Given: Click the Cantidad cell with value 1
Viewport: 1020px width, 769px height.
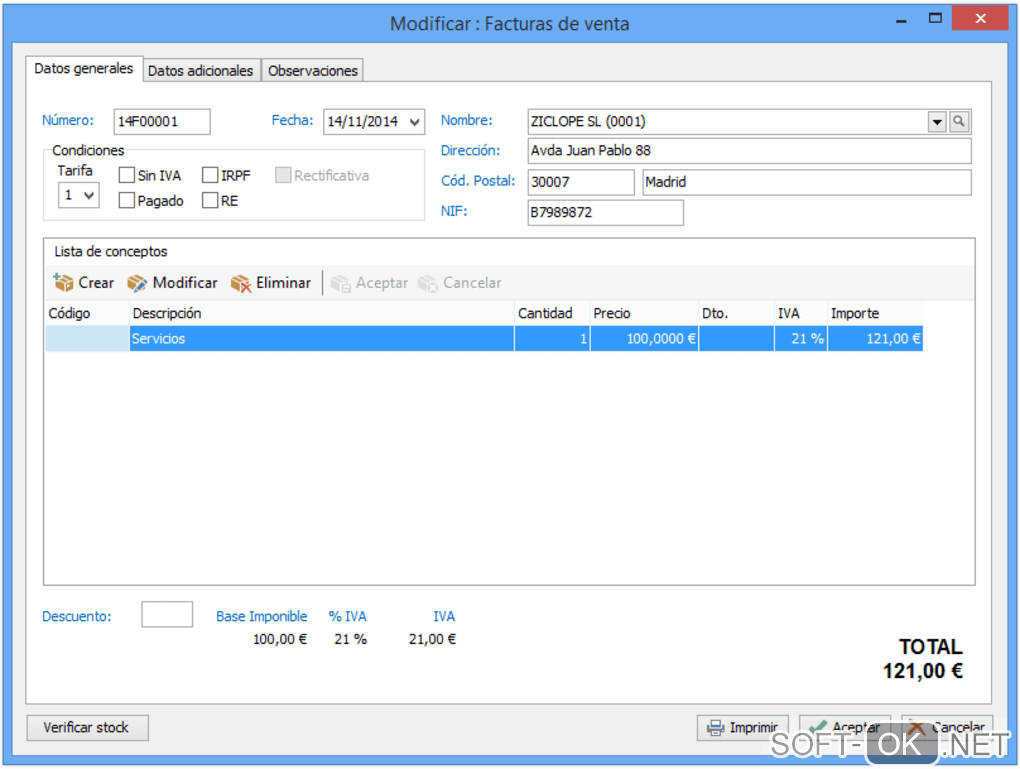Looking at the screenshot, I should coord(552,338).
